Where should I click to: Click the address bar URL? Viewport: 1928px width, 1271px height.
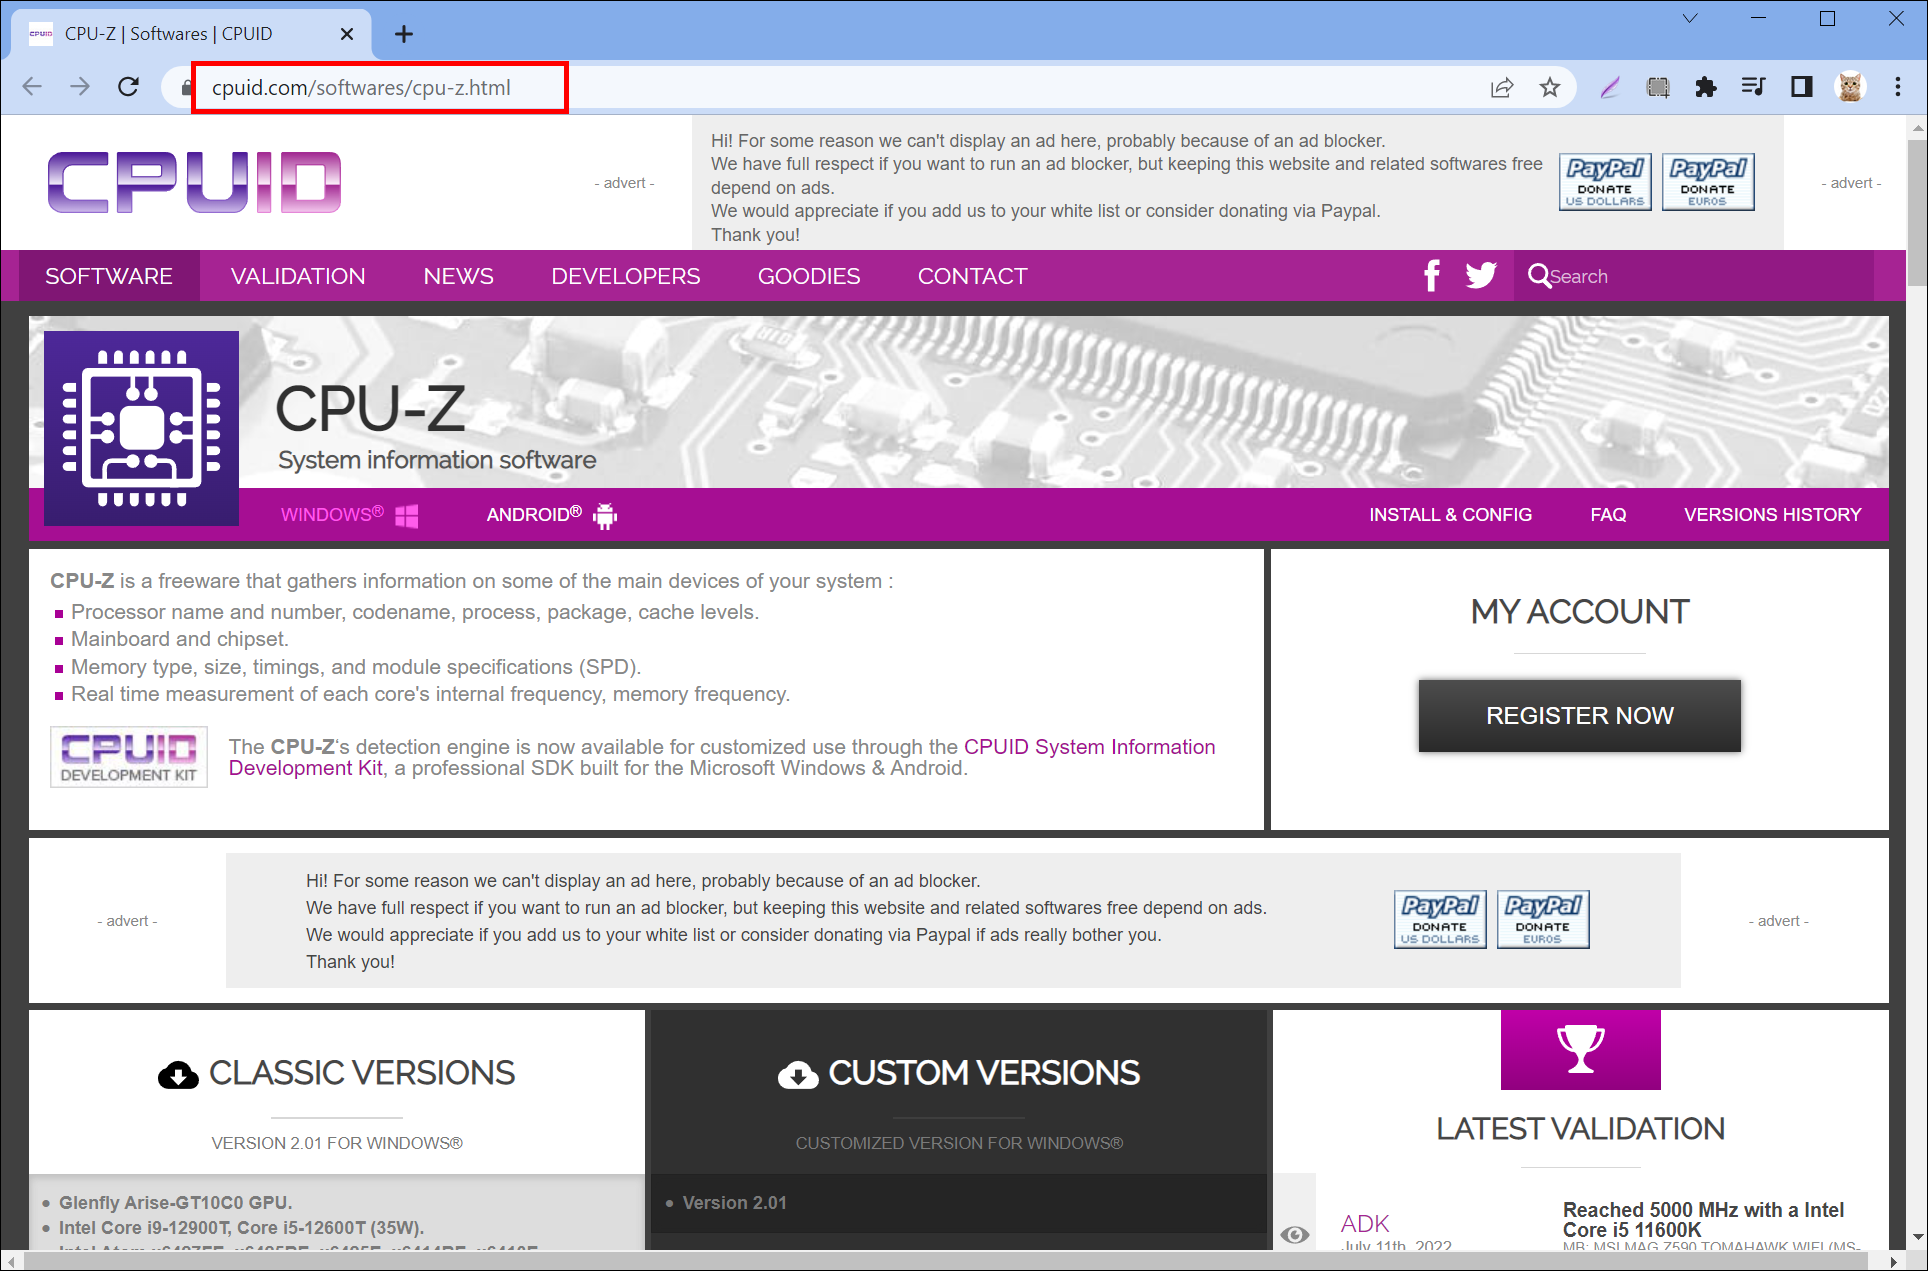[361, 88]
